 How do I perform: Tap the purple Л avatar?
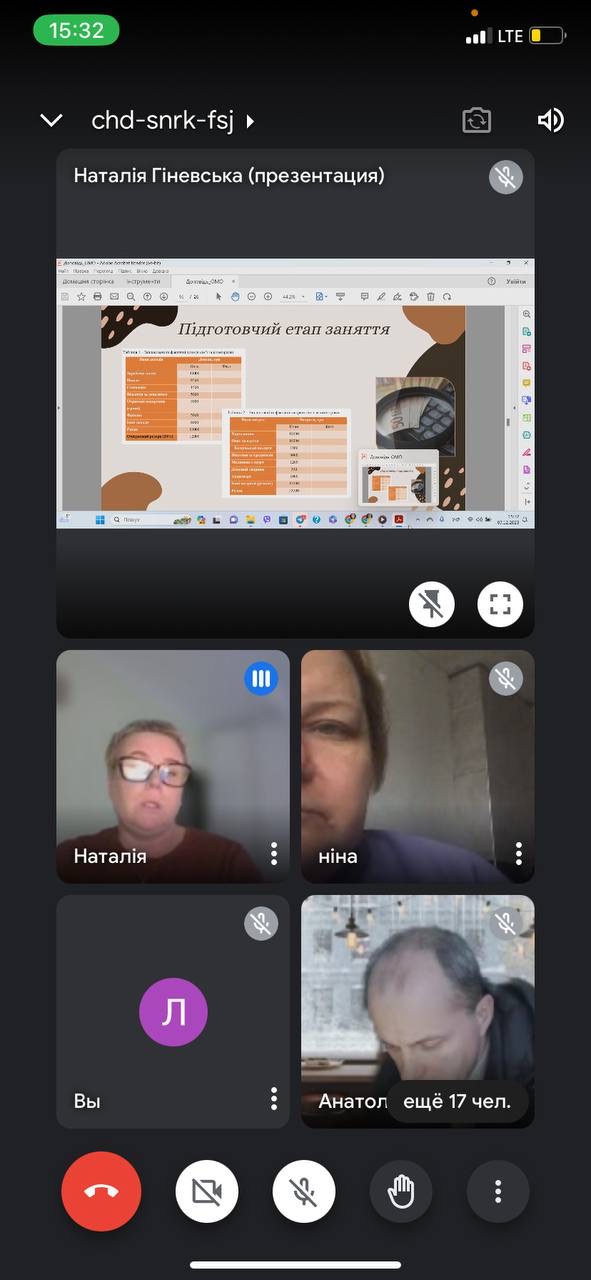(x=173, y=1013)
